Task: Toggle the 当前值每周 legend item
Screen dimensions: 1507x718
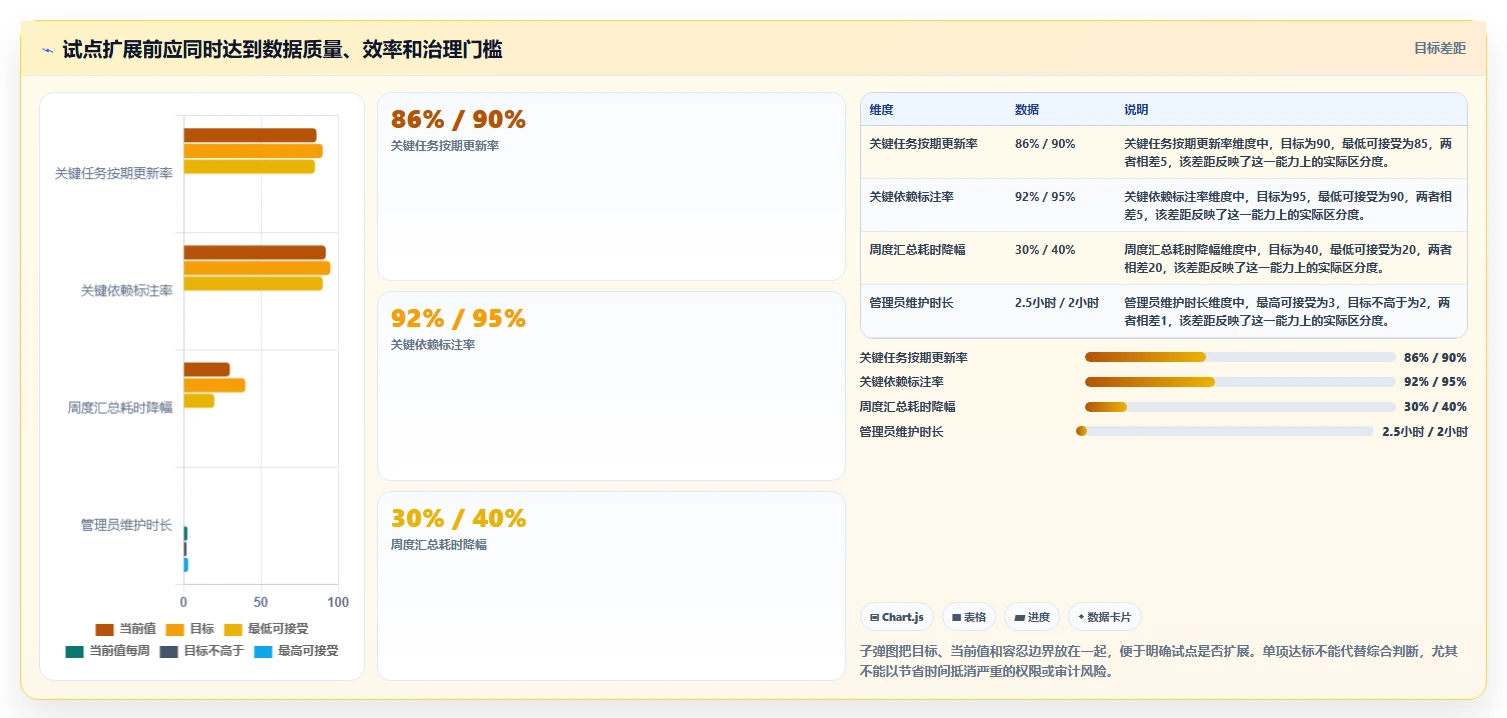Action: click(107, 651)
